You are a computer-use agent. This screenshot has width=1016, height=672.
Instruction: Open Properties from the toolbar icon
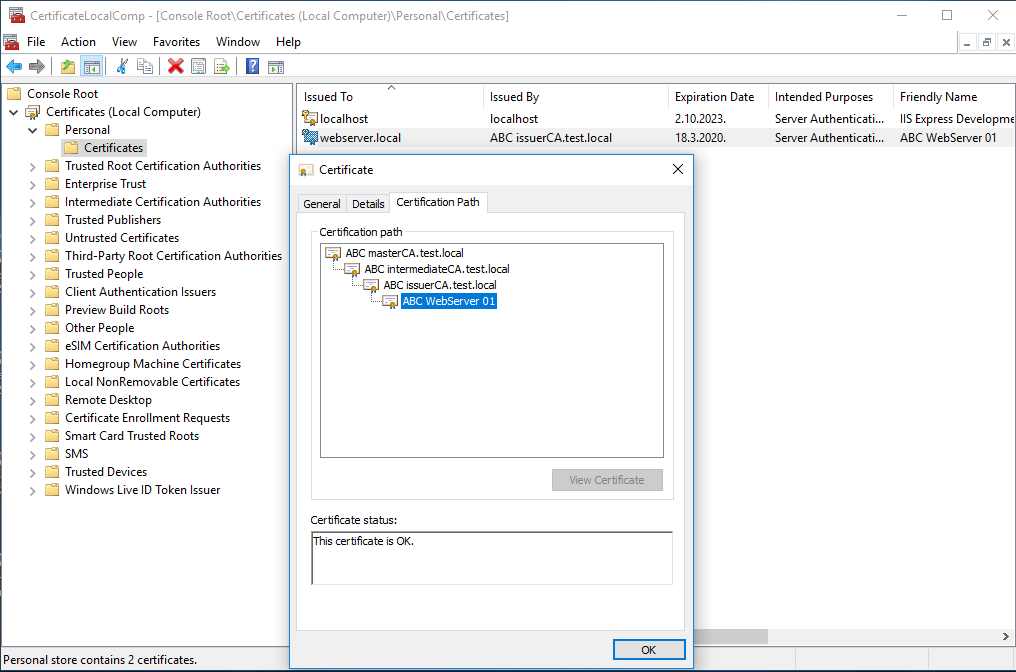click(x=199, y=66)
